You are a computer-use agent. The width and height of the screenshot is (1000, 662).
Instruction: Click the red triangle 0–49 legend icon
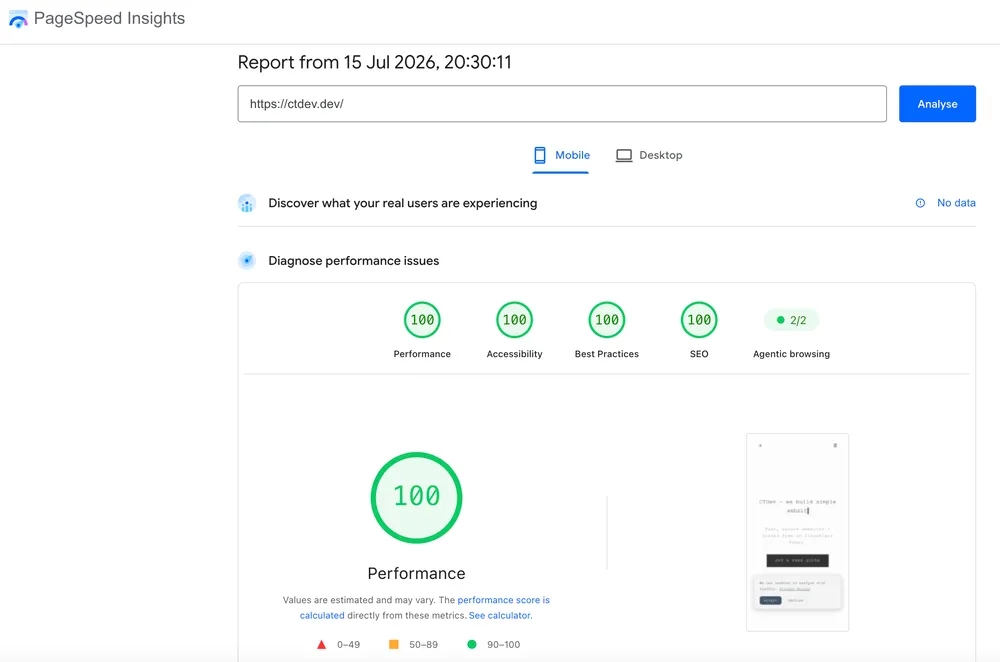pos(321,645)
